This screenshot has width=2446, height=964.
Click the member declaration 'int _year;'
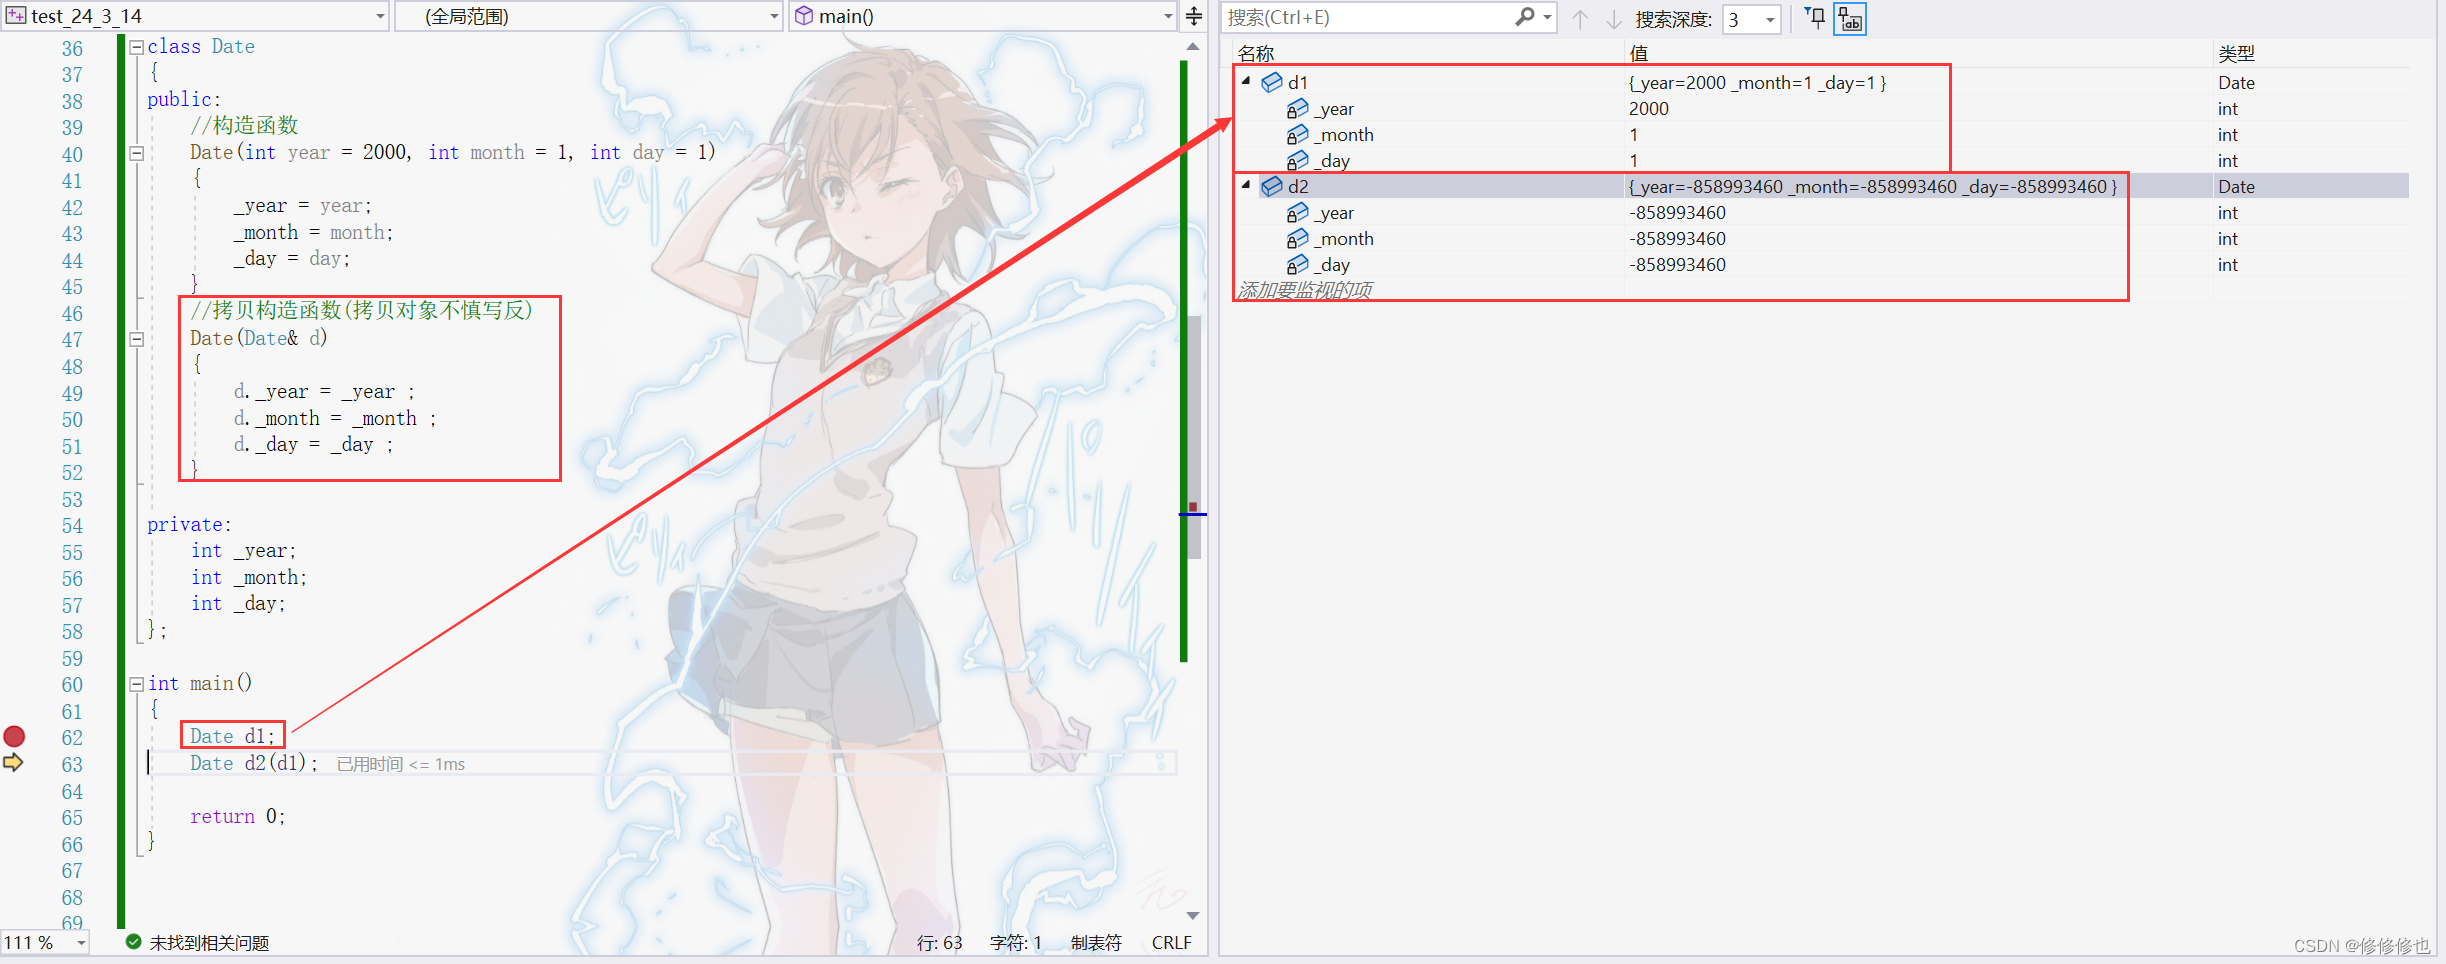tap(244, 551)
